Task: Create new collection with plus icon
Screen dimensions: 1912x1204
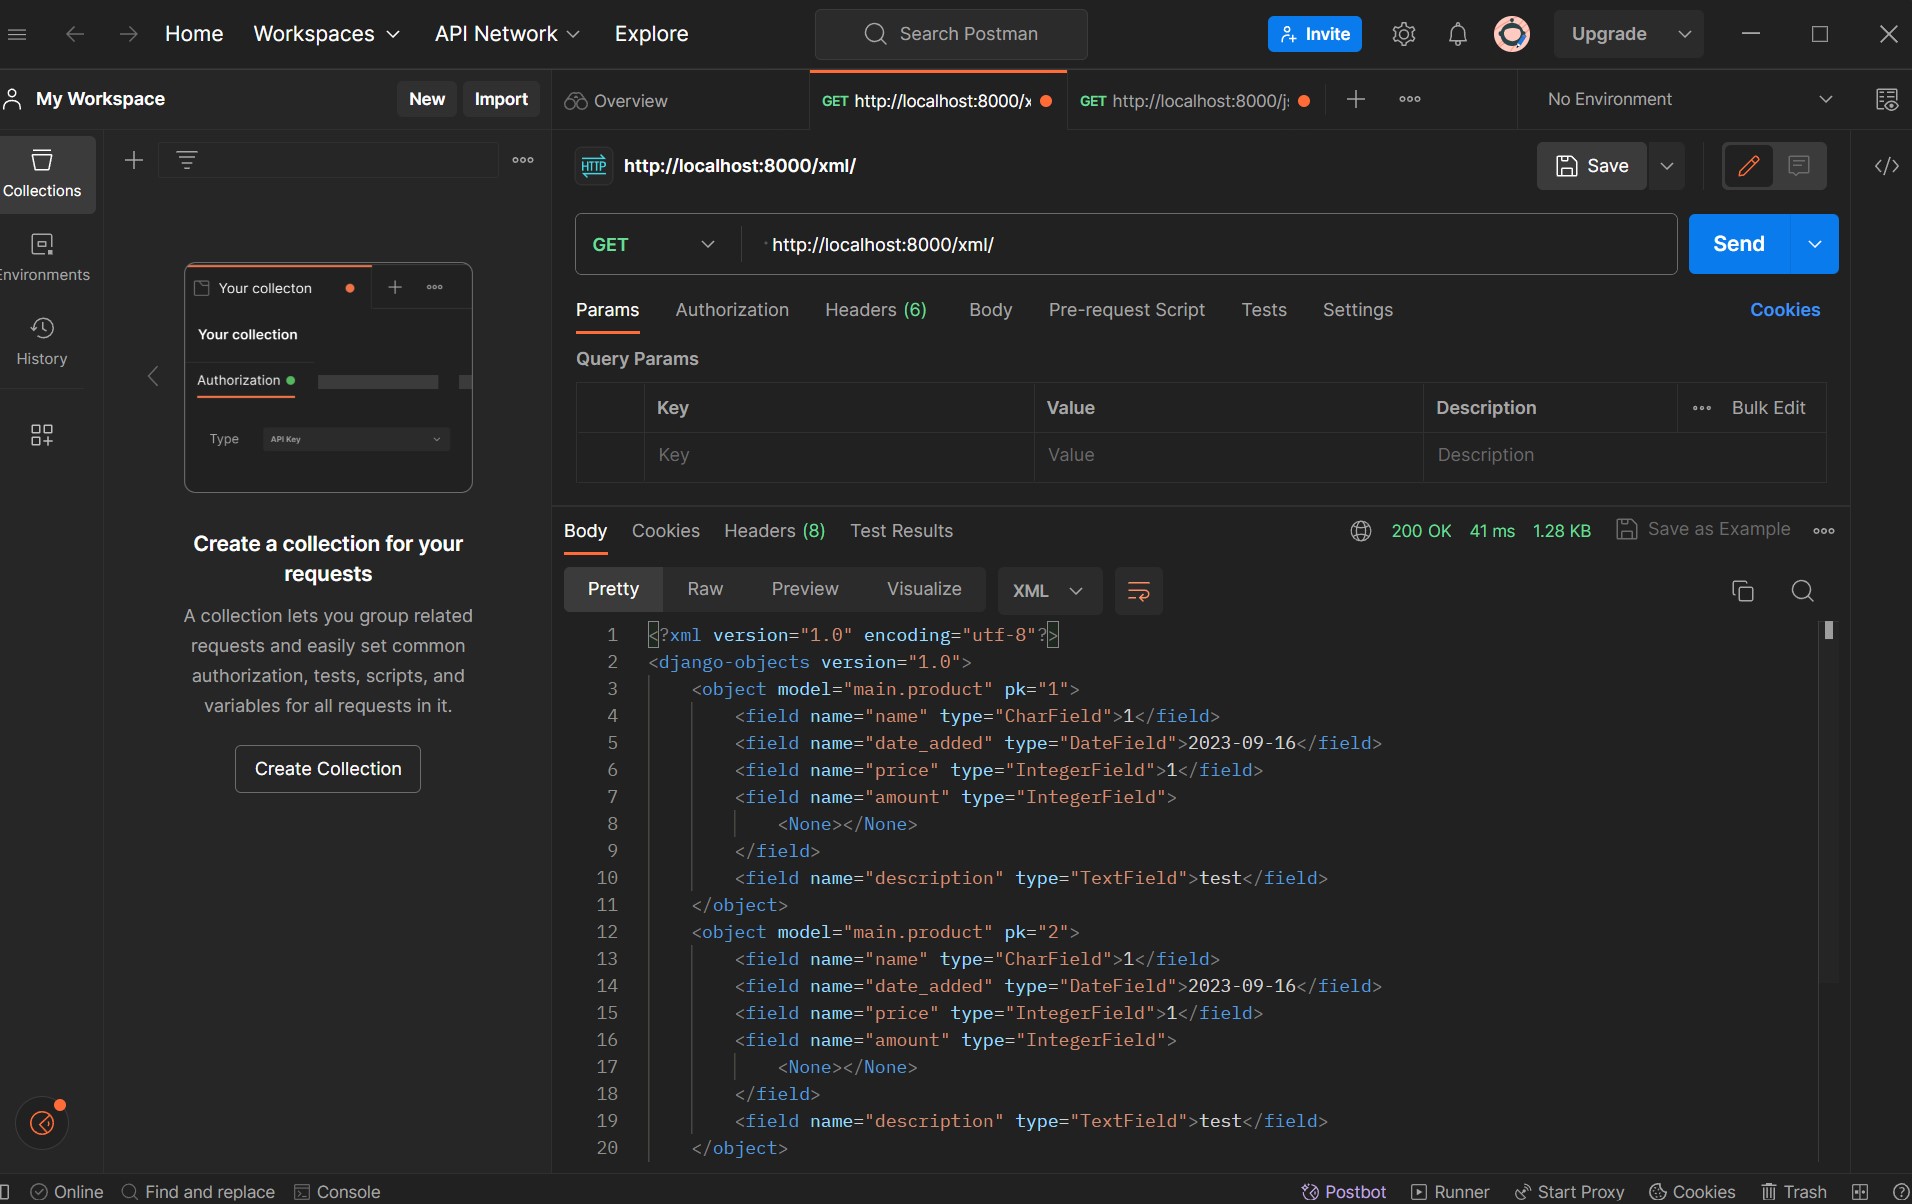Action: coord(134,160)
